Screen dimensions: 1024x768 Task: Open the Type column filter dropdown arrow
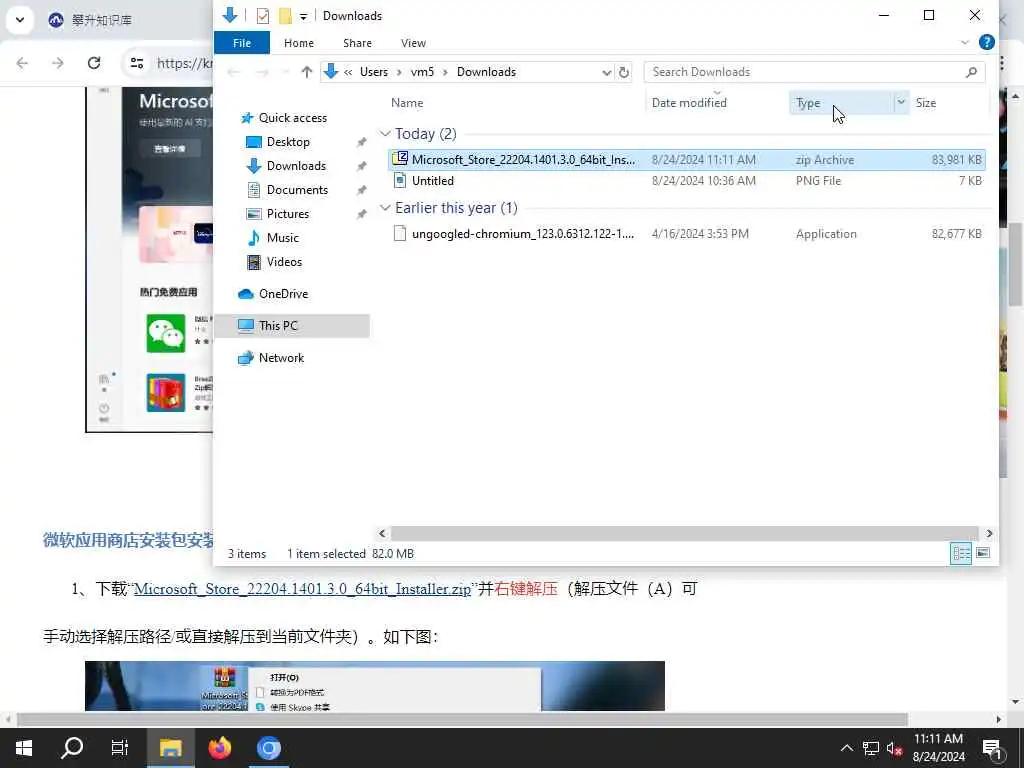pyautogui.click(x=901, y=103)
